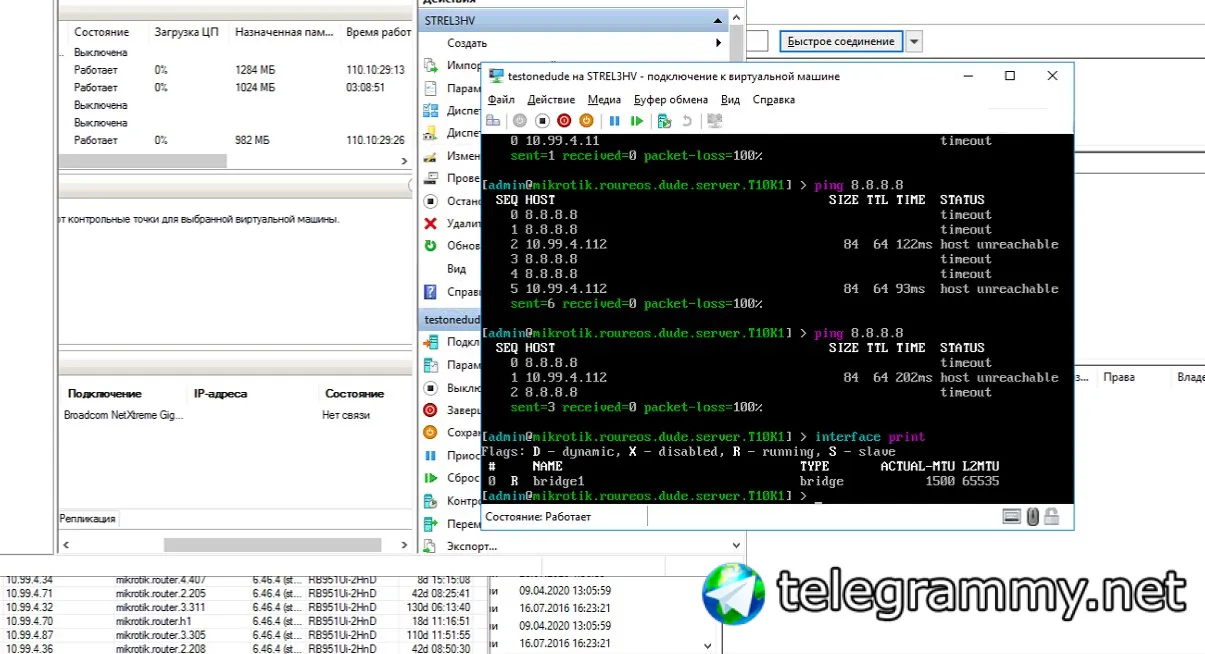Click left arrow of bottom panel scrollbar

(x=67, y=545)
